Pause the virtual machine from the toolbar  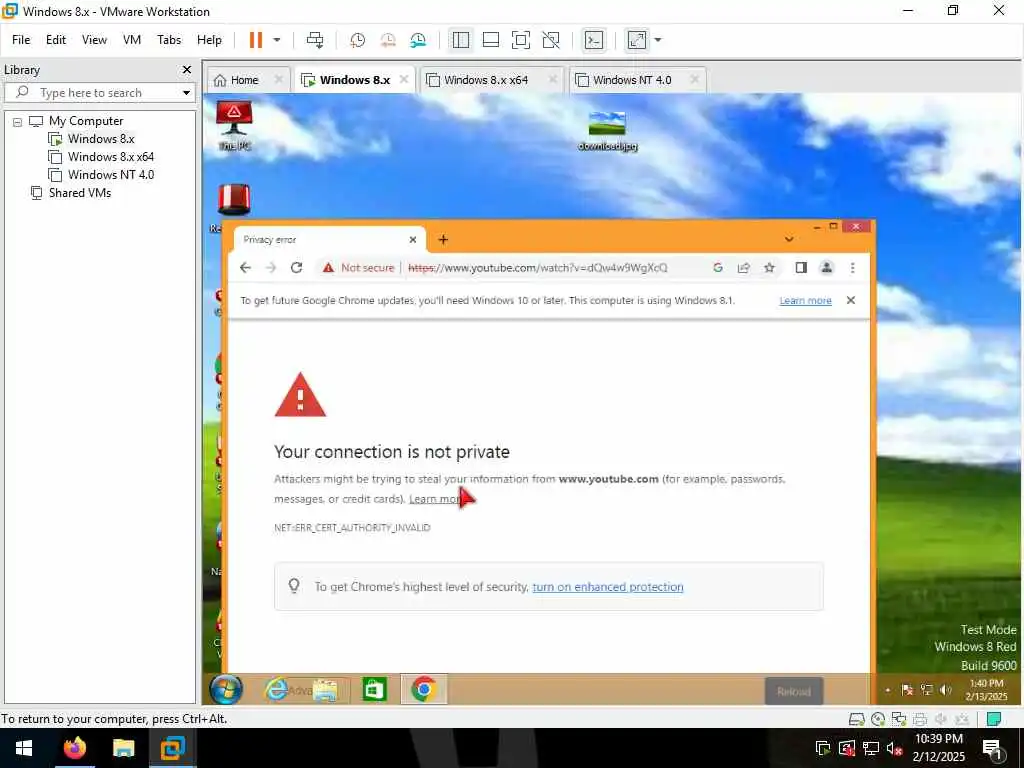[255, 40]
